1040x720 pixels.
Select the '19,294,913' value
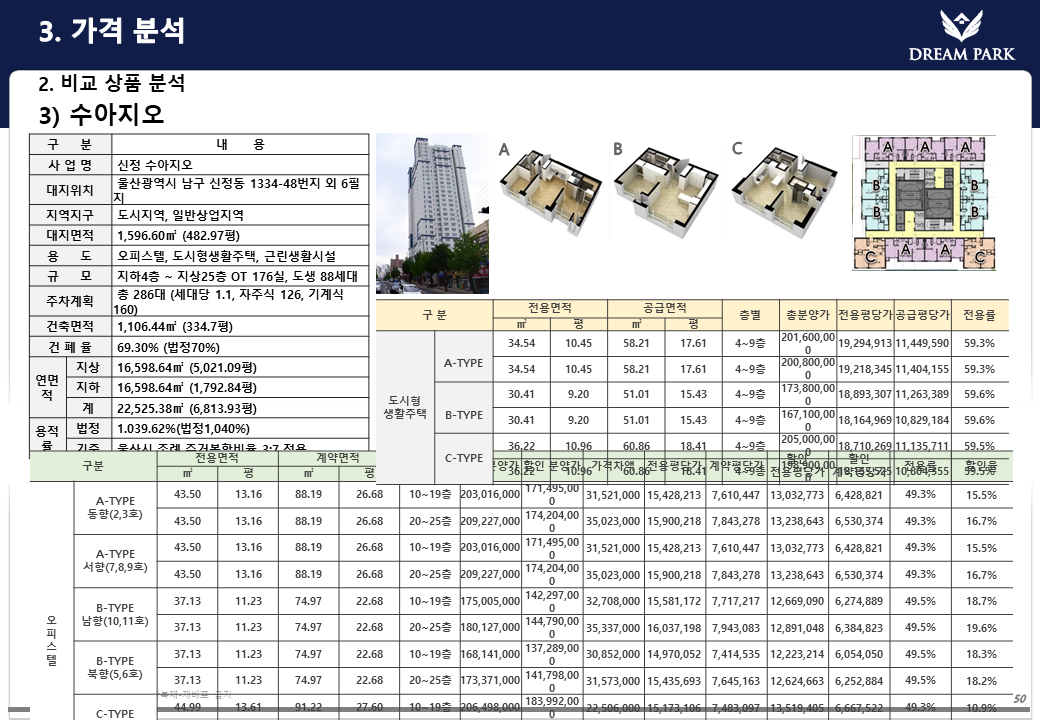coord(865,343)
